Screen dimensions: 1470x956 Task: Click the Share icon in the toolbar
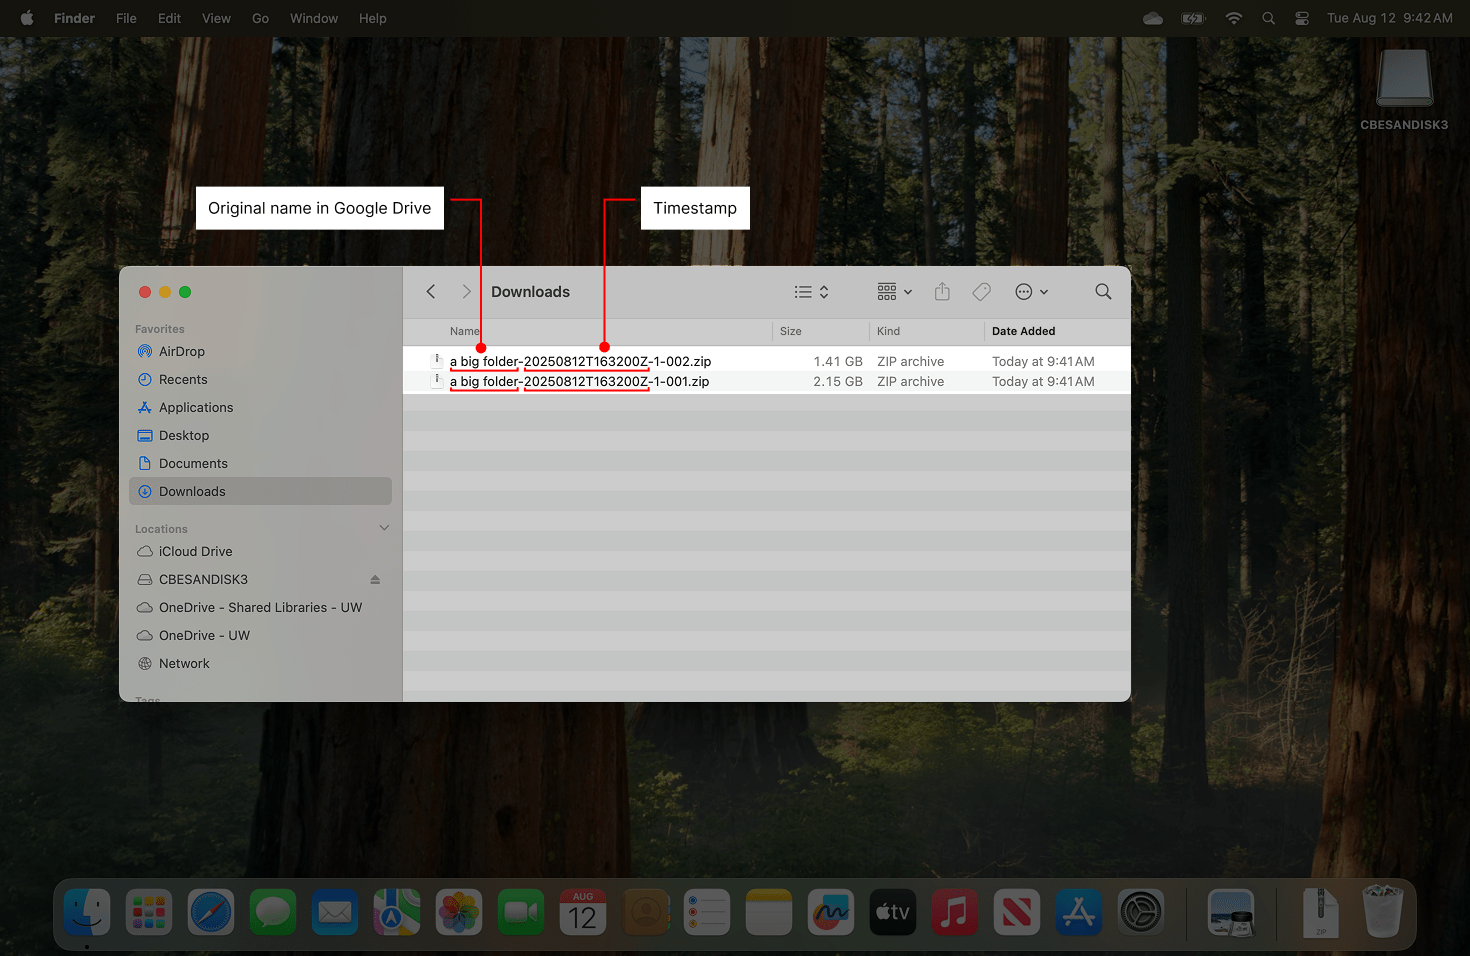(941, 291)
